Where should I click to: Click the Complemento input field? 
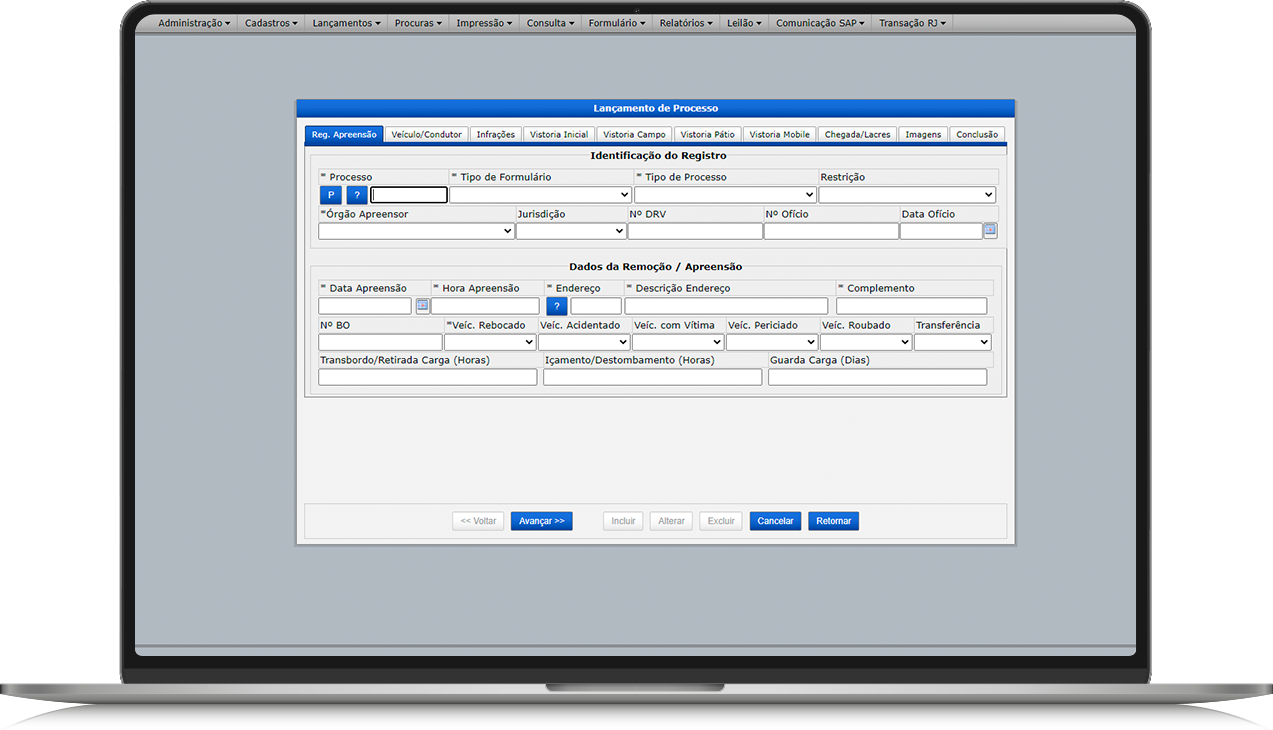(911, 306)
